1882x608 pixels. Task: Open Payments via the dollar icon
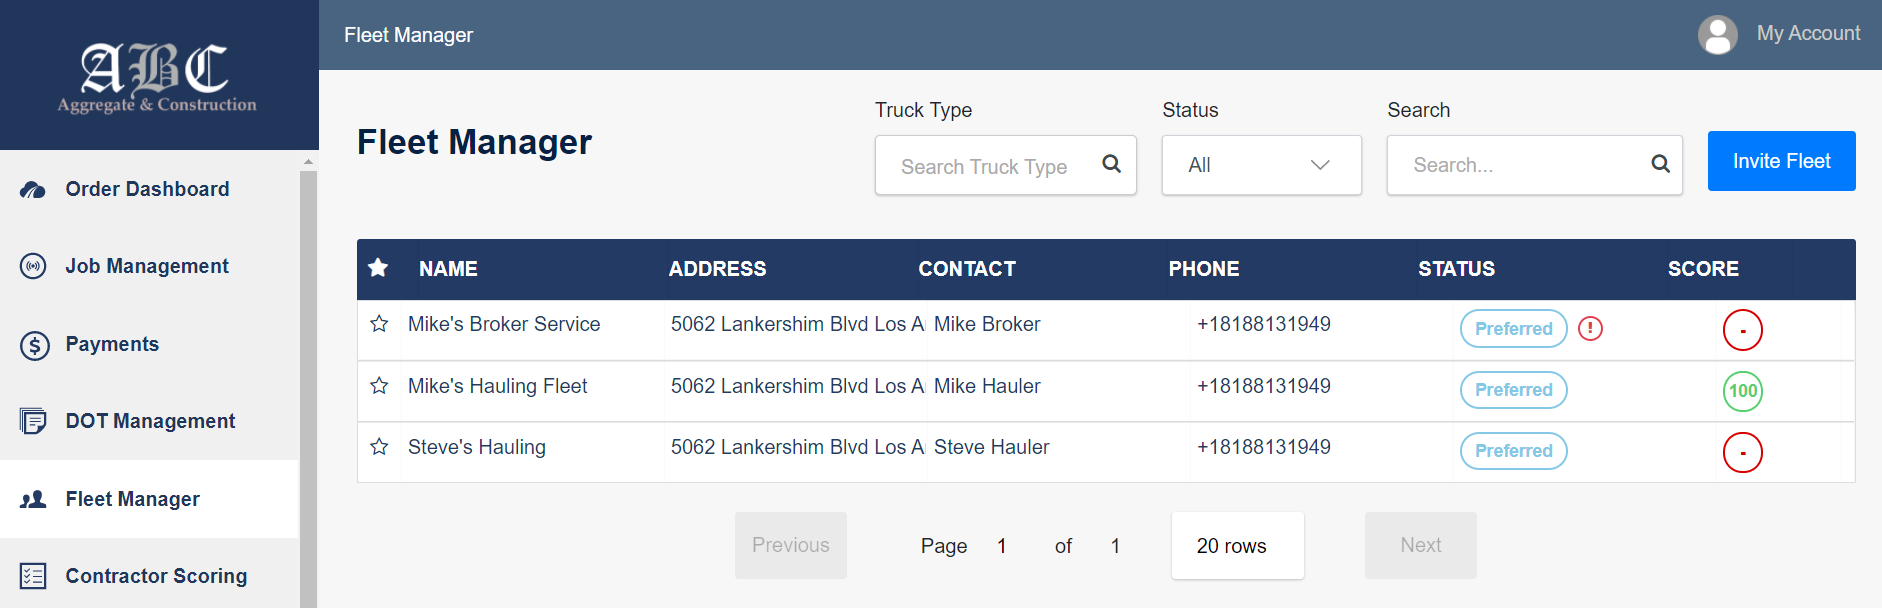[x=33, y=344]
